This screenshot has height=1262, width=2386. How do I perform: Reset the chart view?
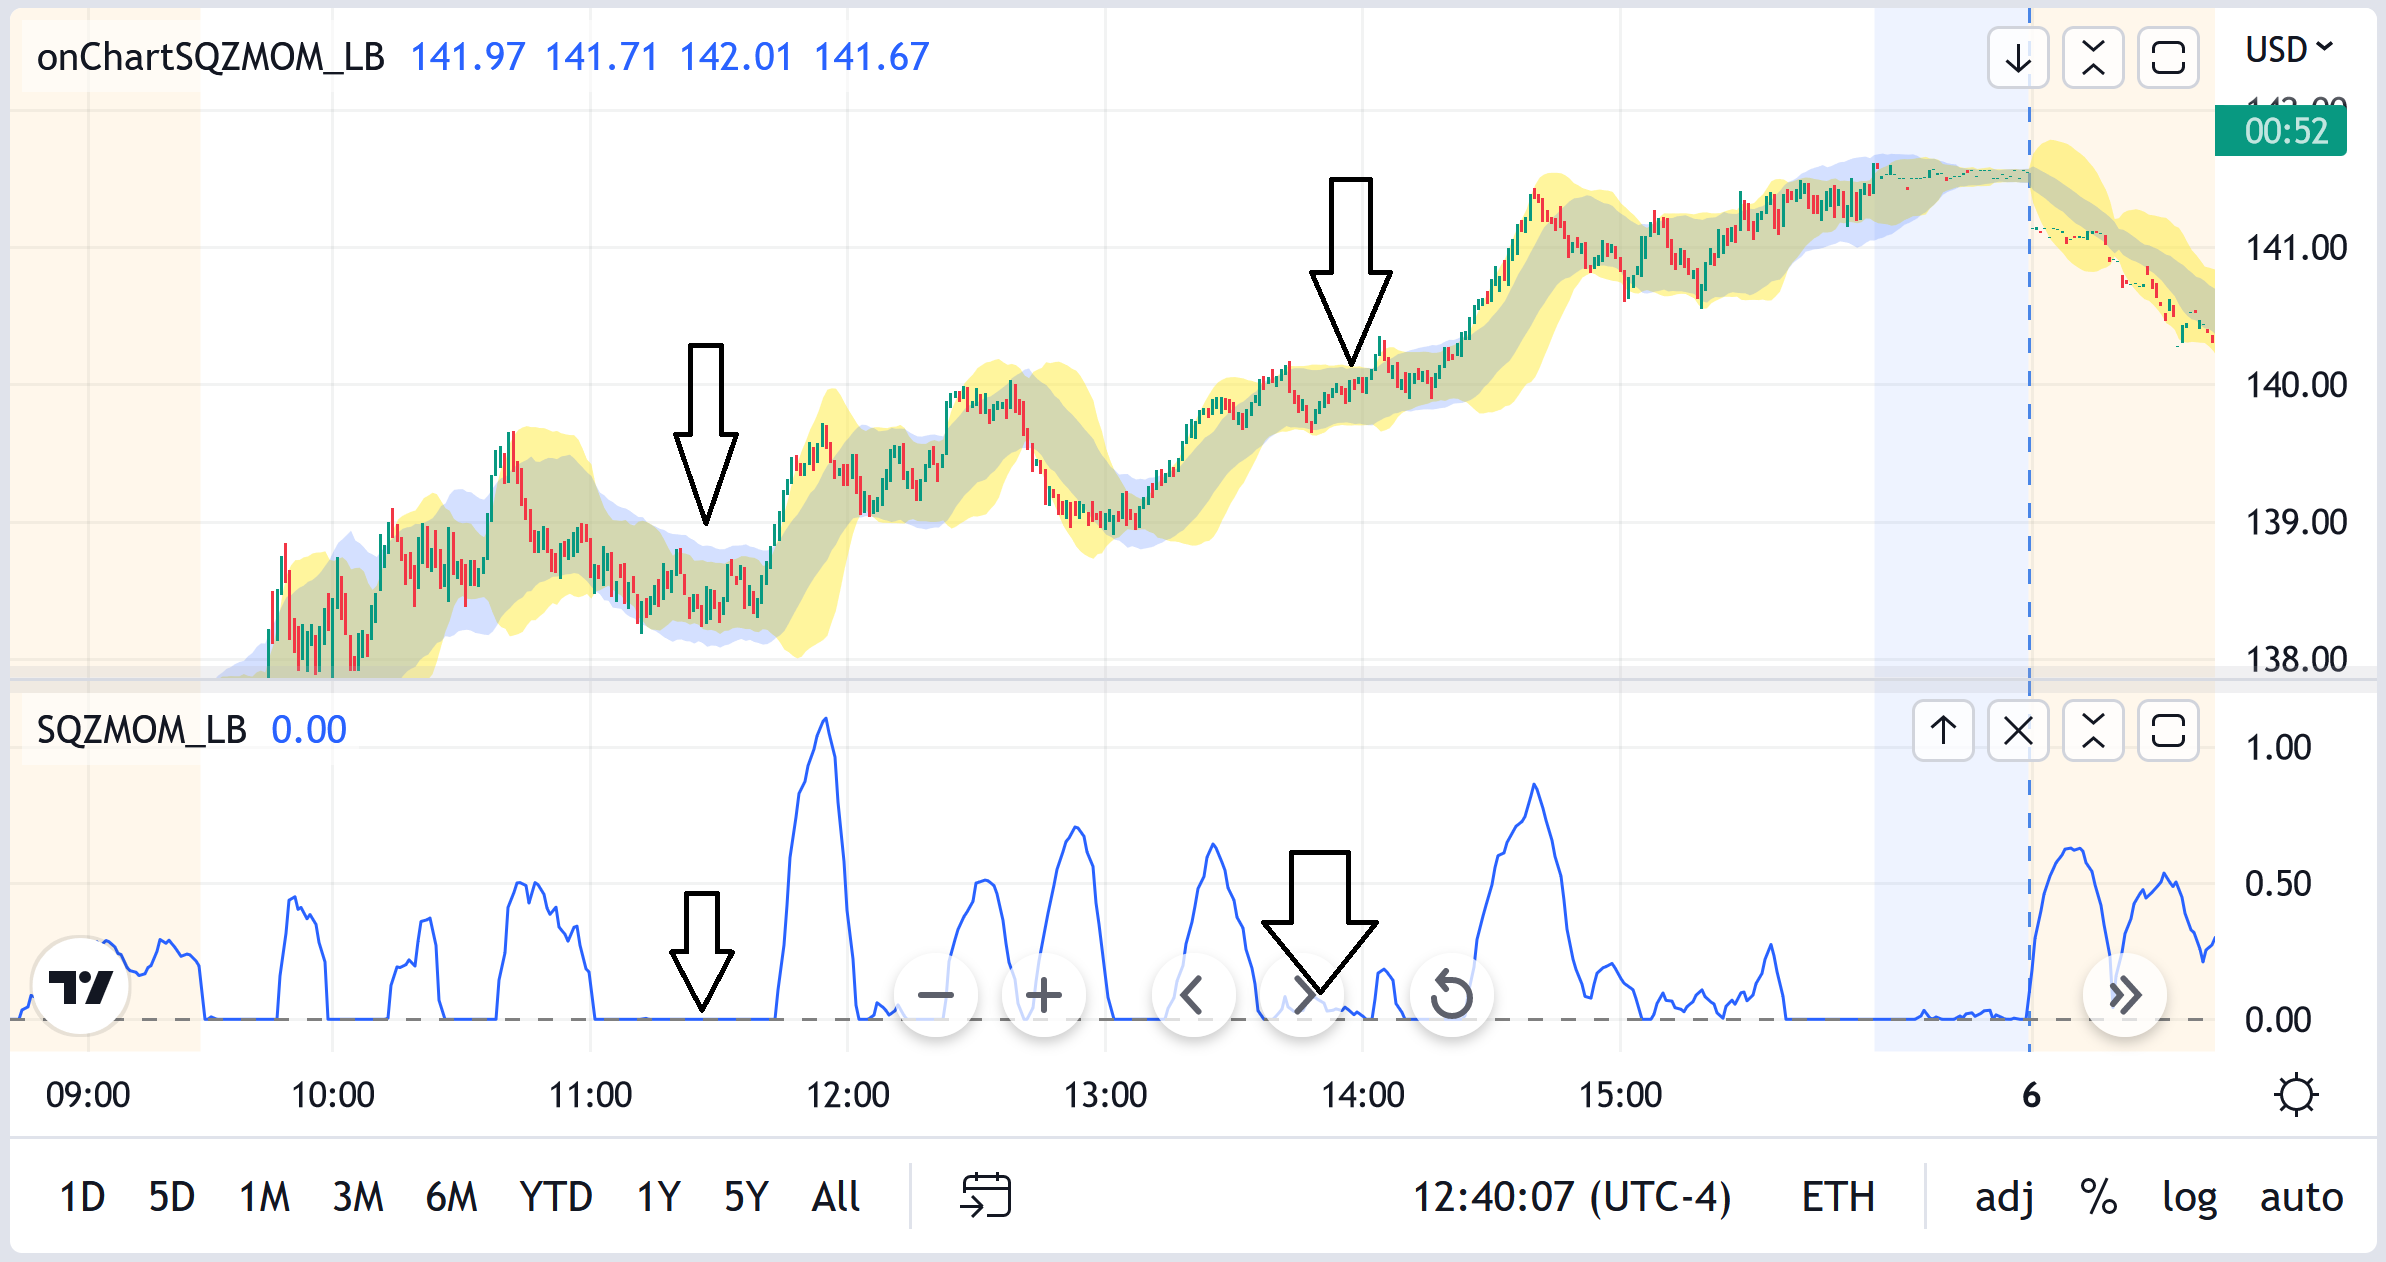tap(1451, 995)
